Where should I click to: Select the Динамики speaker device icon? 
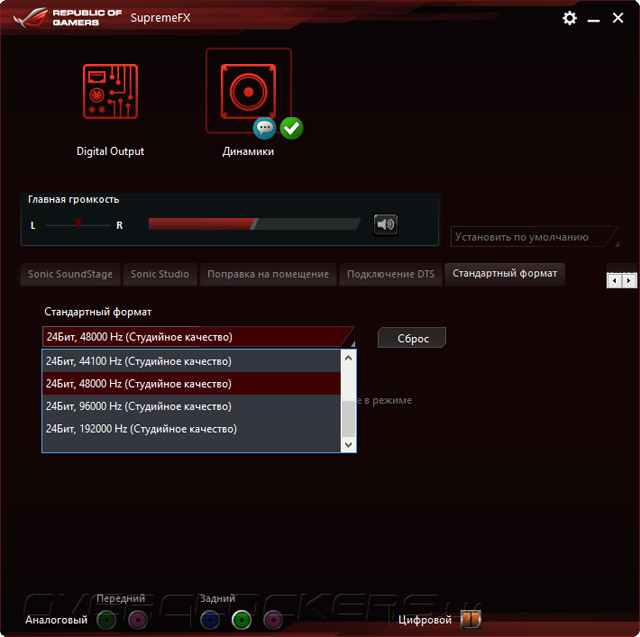click(x=248, y=91)
